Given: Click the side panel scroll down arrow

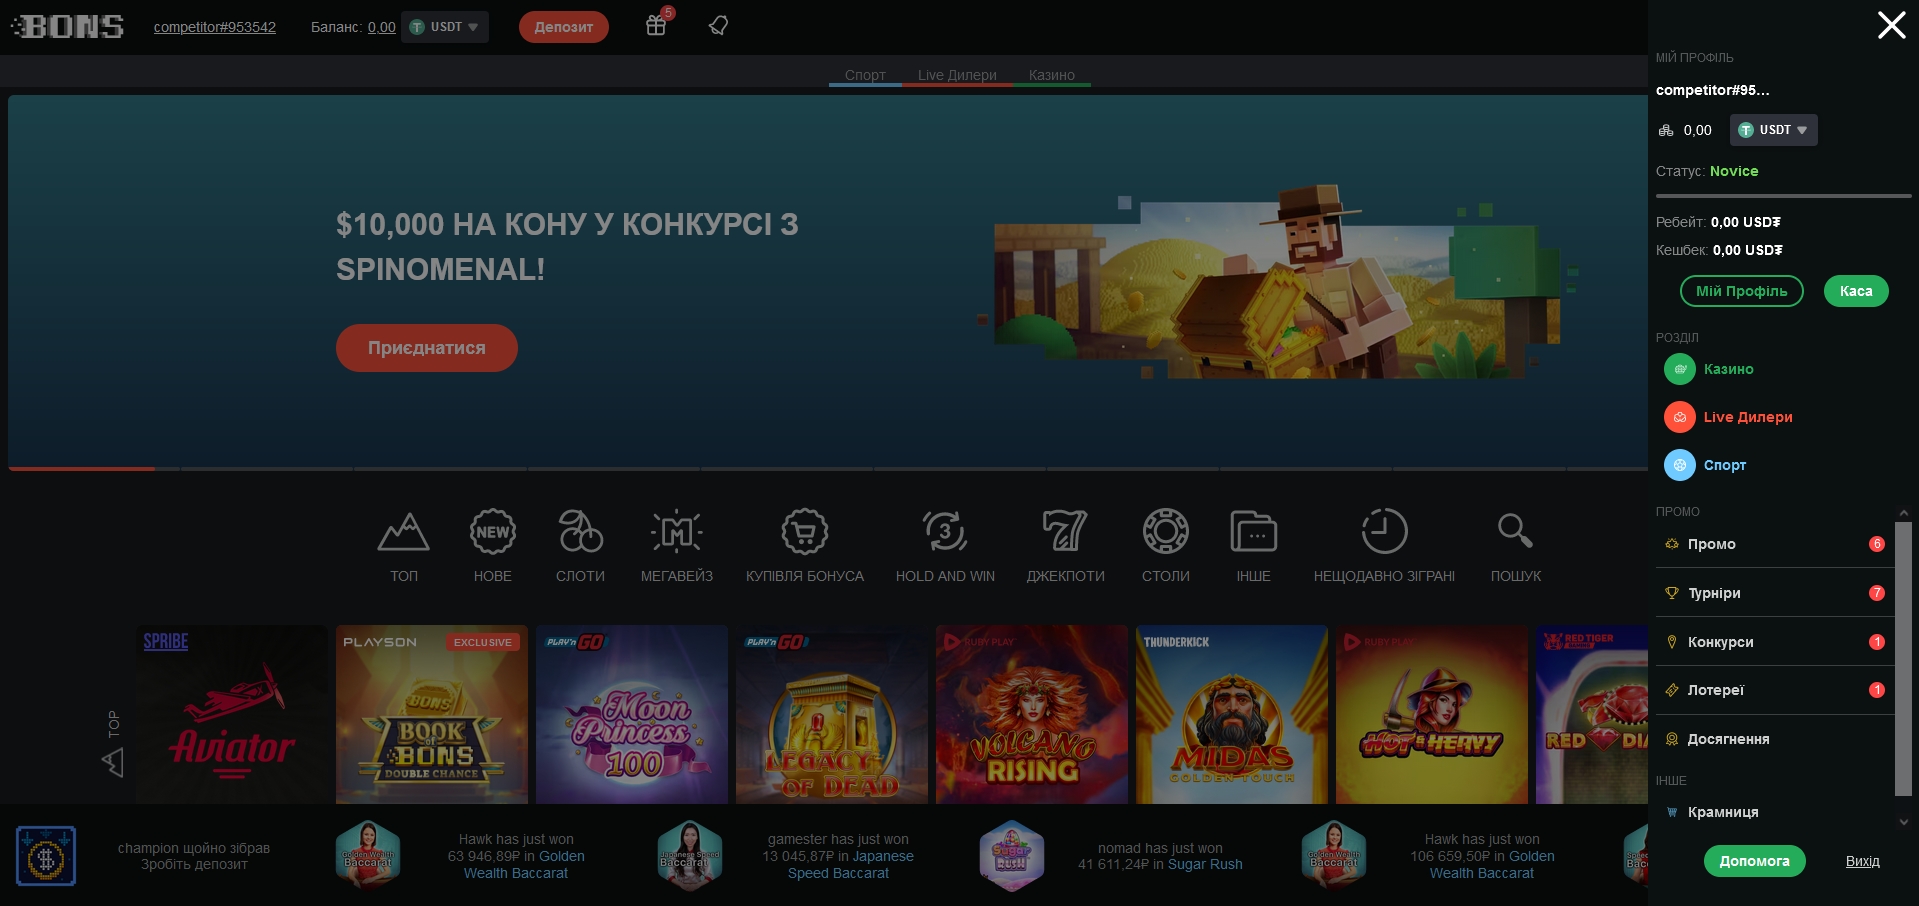Looking at the screenshot, I should (1903, 822).
